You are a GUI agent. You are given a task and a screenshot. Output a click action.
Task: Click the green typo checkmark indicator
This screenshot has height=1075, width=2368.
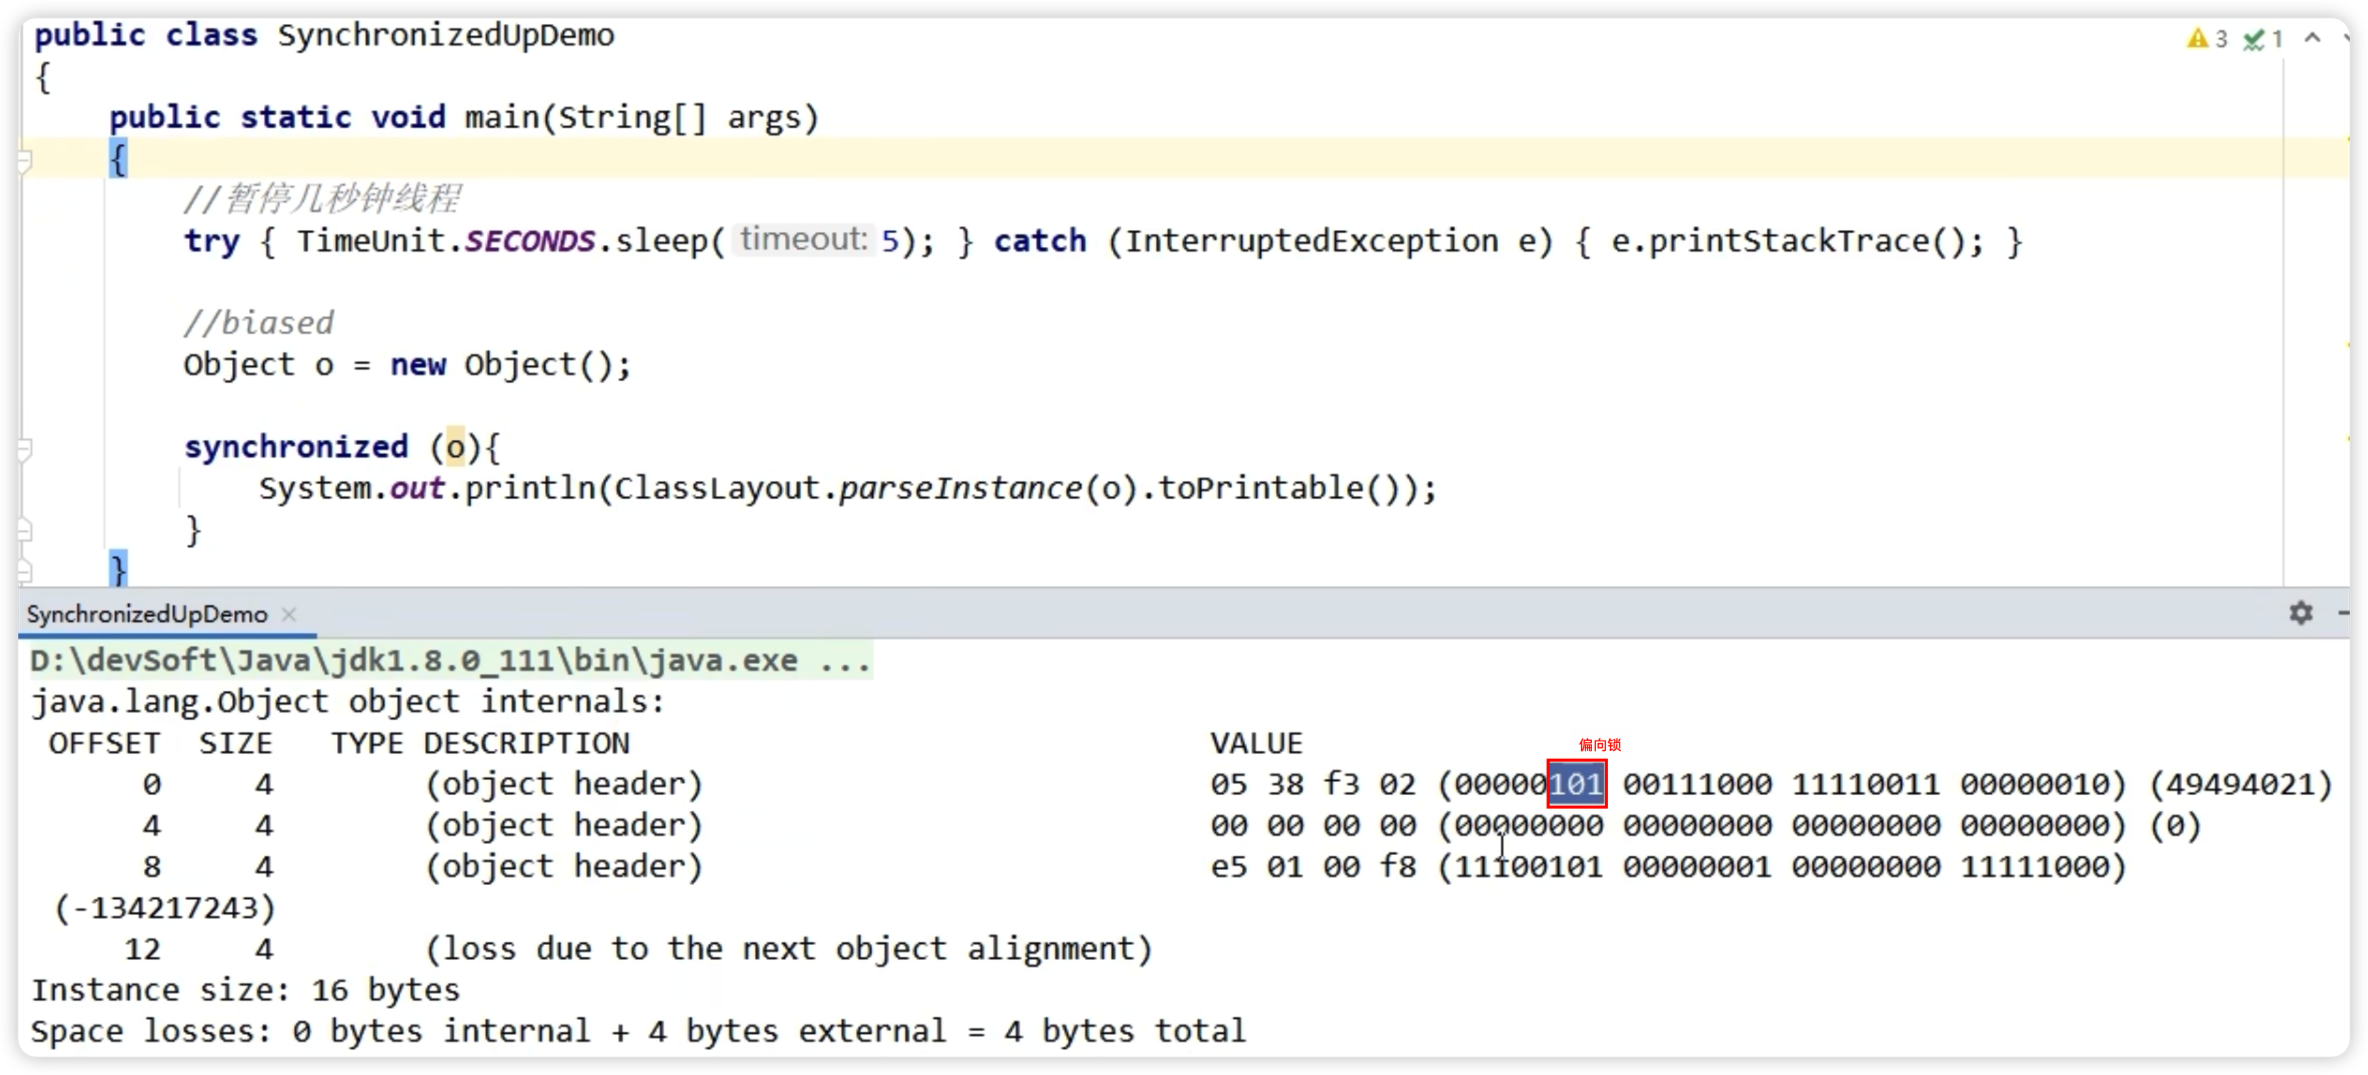click(x=2262, y=38)
